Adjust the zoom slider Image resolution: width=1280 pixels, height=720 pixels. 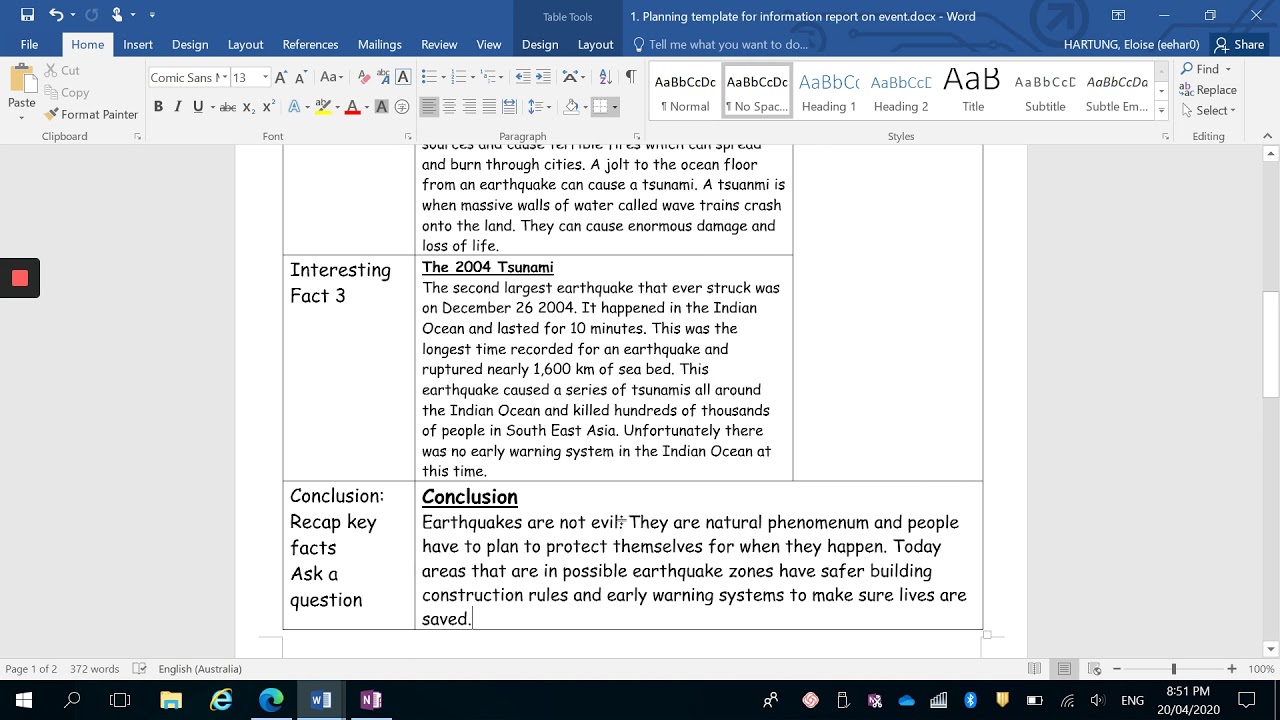(1174, 669)
